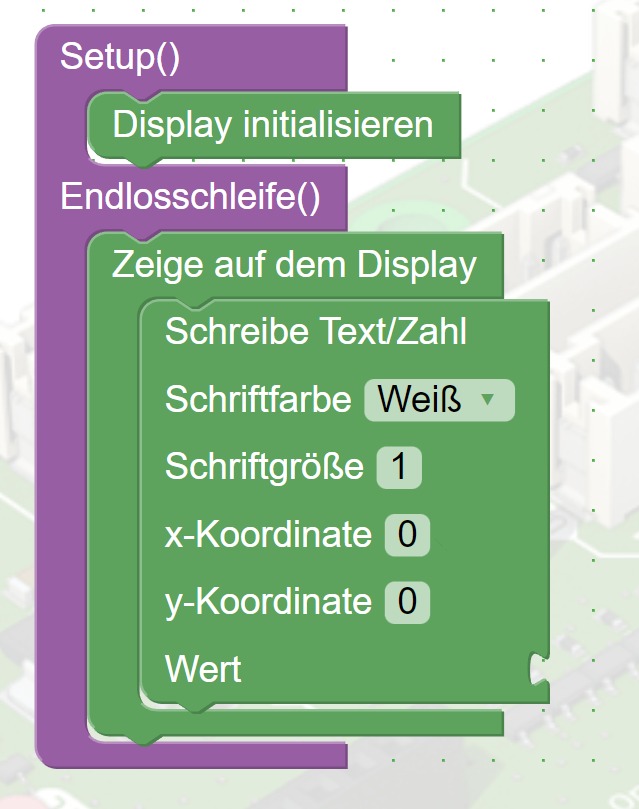Click the purple block's left spine
This screenshot has height=809, width=639.
tap(60, 450)
